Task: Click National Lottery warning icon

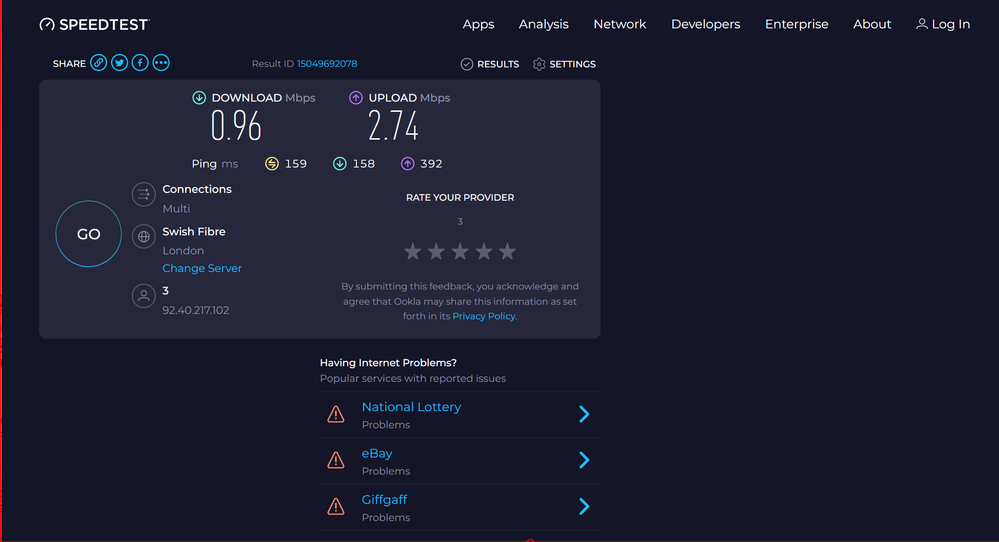Action: click(x=336, y=415)
